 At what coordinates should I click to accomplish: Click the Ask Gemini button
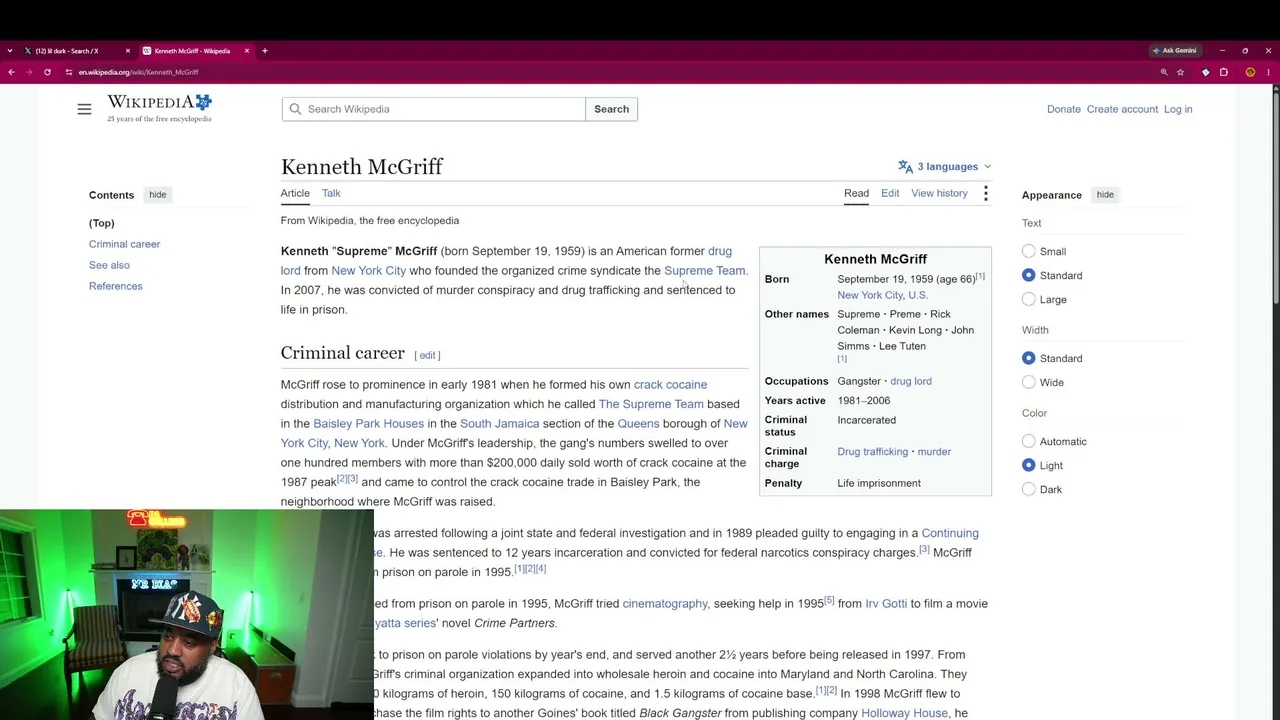coord(1174,51)
